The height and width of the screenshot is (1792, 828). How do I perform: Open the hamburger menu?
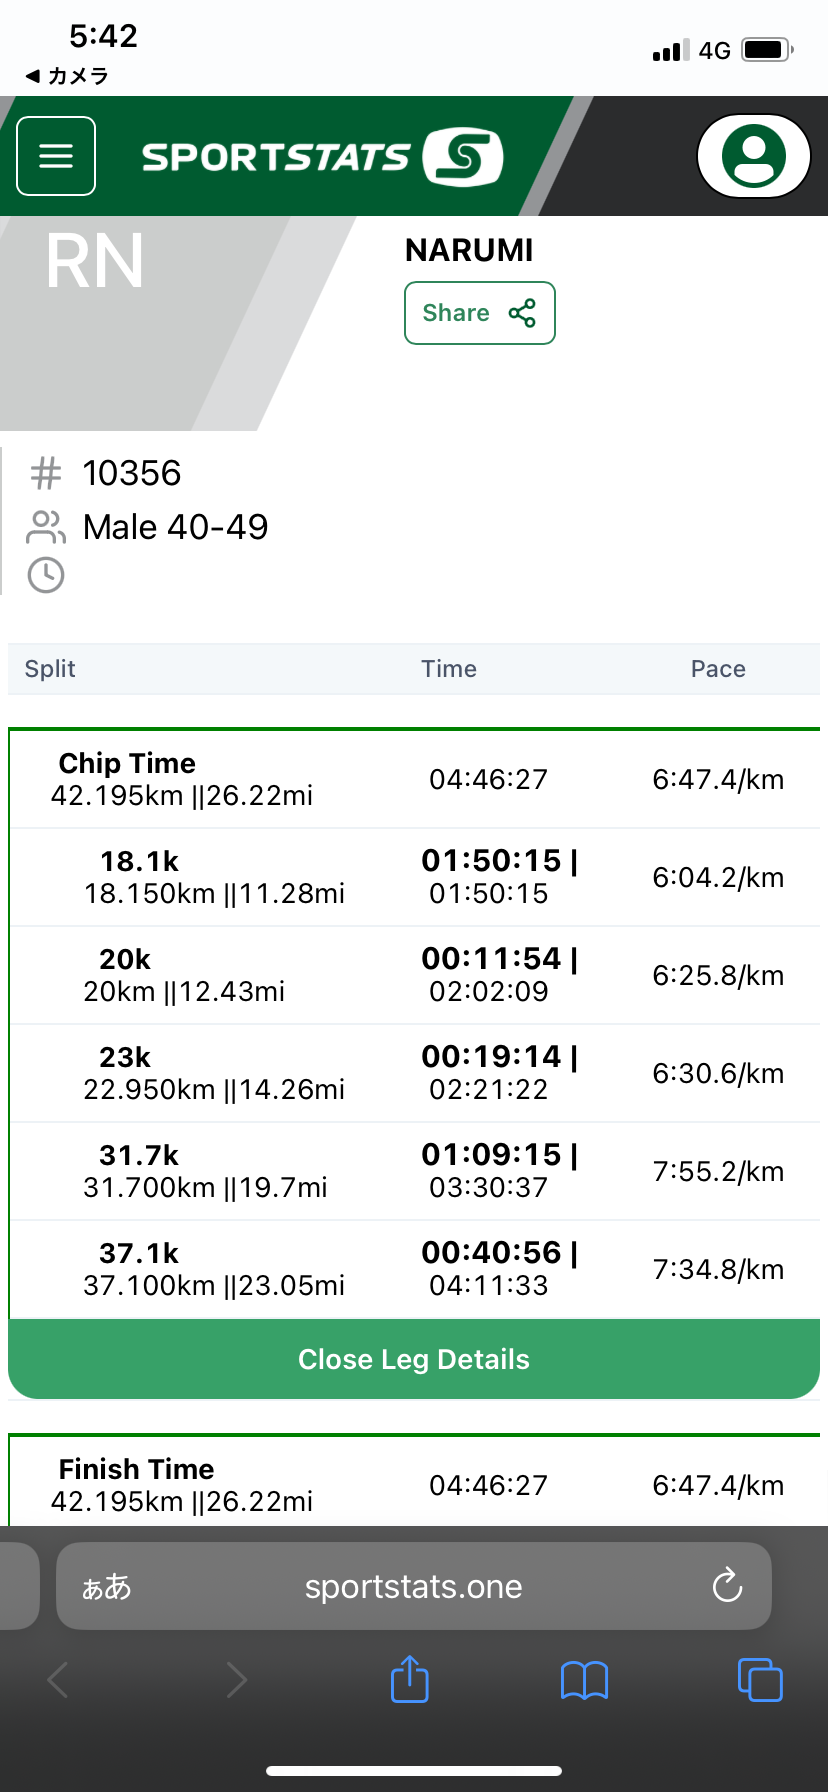coord(56,156)
